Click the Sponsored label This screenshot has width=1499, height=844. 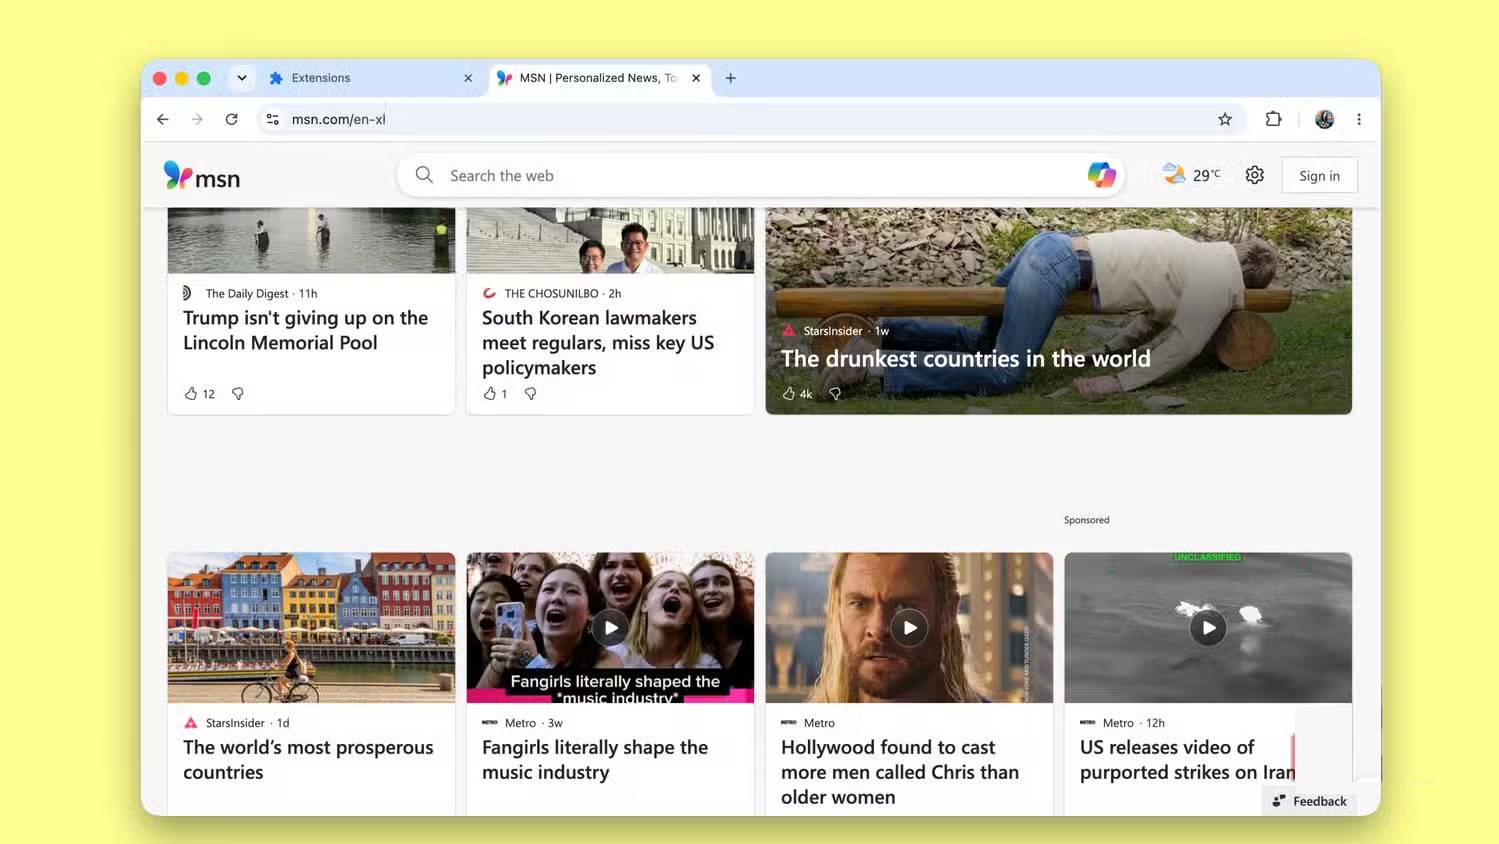1086,520
